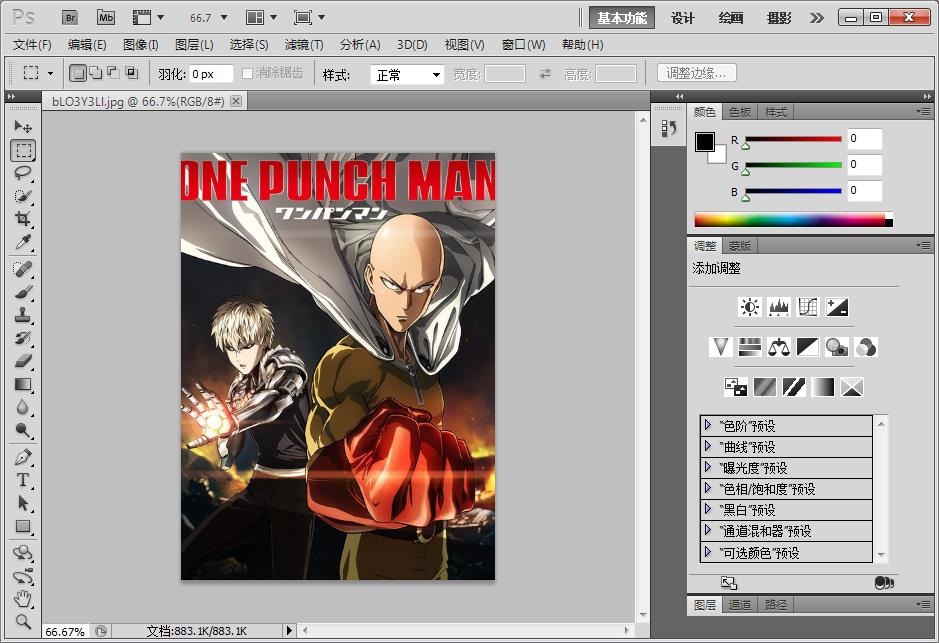
Task: Click the 羽化 feather input field
Action: coord(210,74)
